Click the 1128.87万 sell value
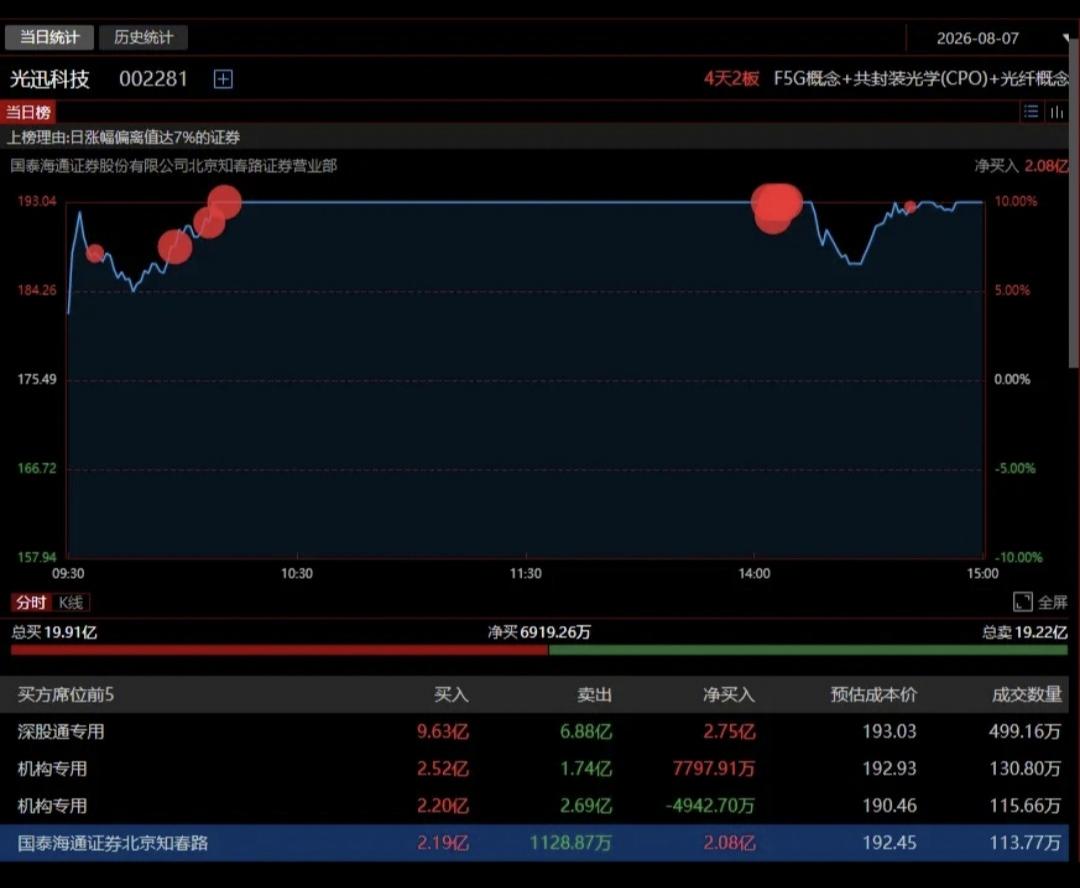1080x888 pixels. click(570, 843)
